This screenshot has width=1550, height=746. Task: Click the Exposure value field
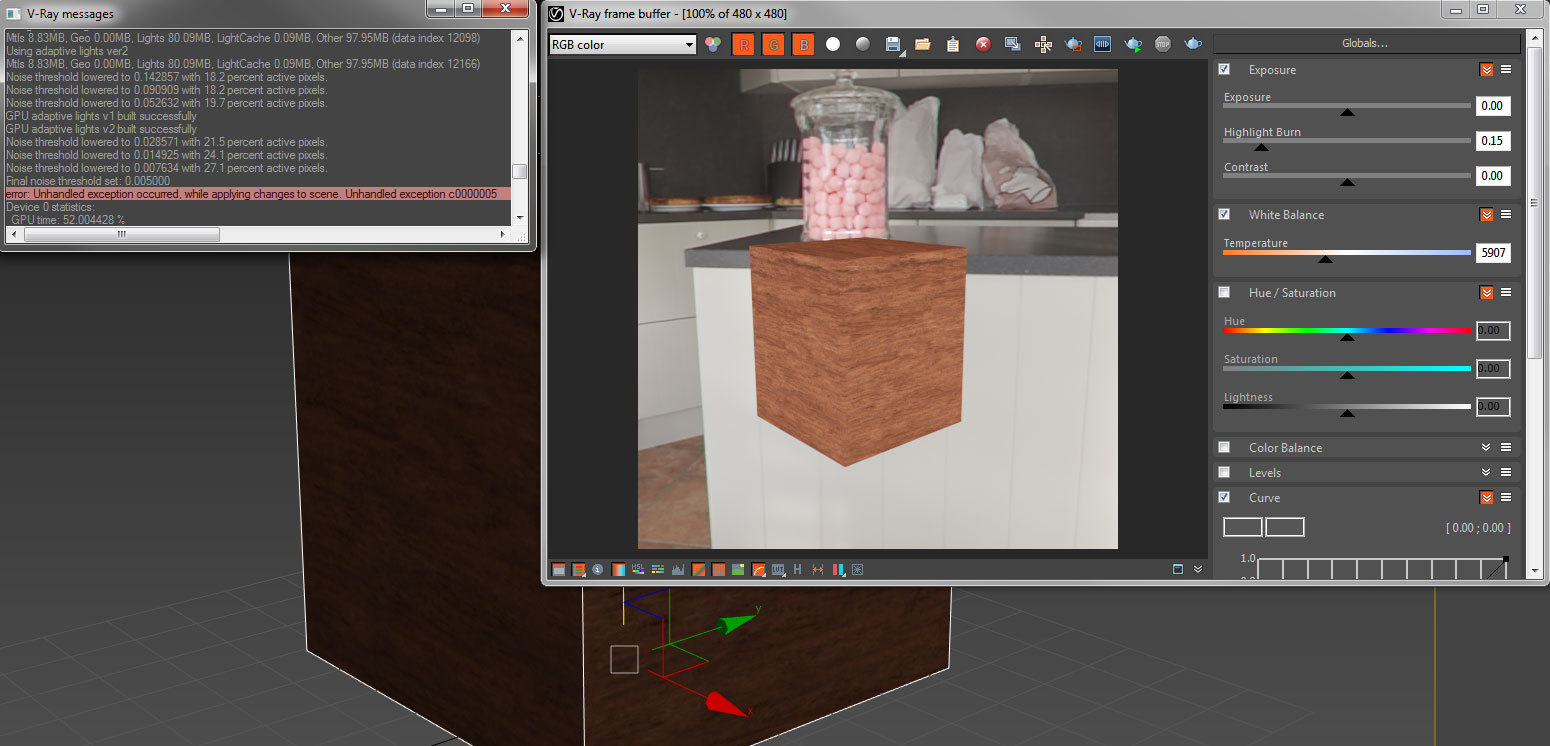[1492, 105]
